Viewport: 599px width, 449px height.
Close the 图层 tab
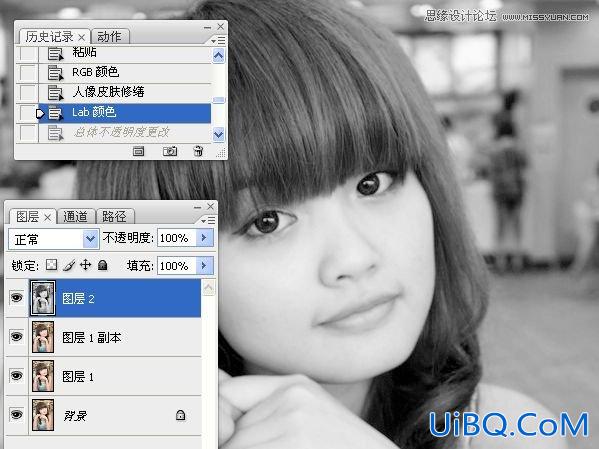tap(47, 217)
